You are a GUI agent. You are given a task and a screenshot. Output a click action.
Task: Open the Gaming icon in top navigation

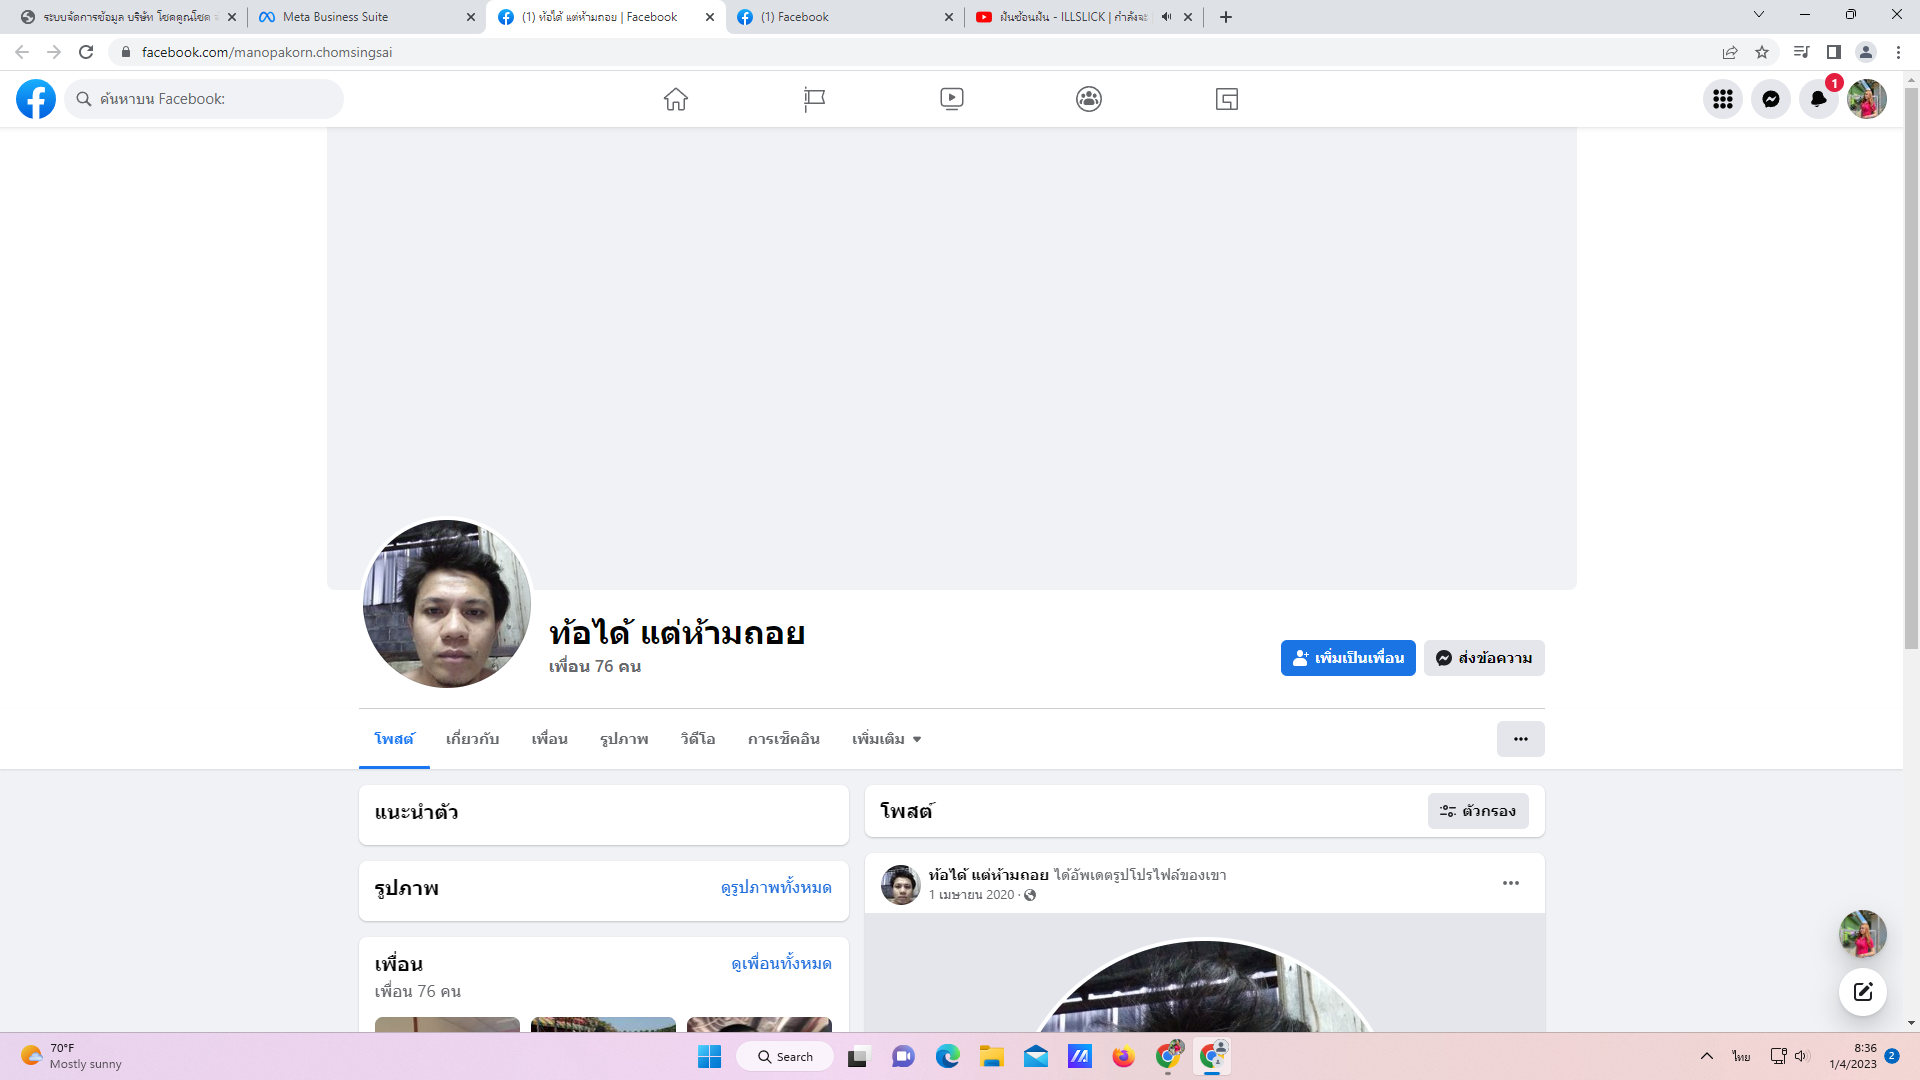pos(1227,99)
